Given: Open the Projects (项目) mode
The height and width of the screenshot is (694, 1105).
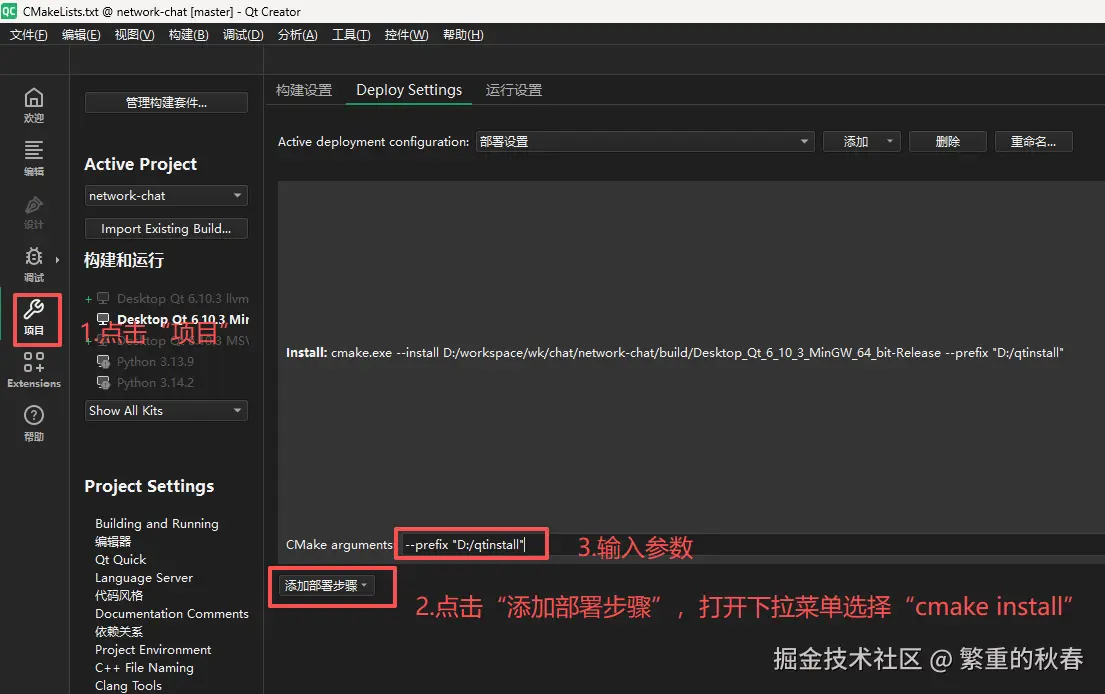Looking at the screenshot, I should pyautogui.click(x=34, y=318).
